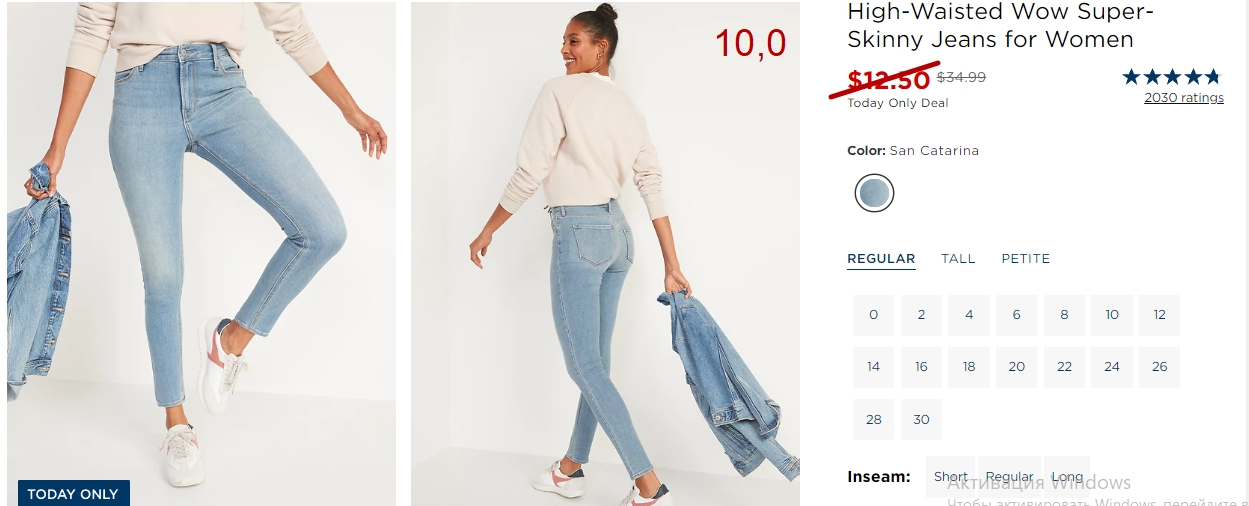Open the 2030 ratings link
This screenshot has width=1249, height=506.
[1184, 98]
